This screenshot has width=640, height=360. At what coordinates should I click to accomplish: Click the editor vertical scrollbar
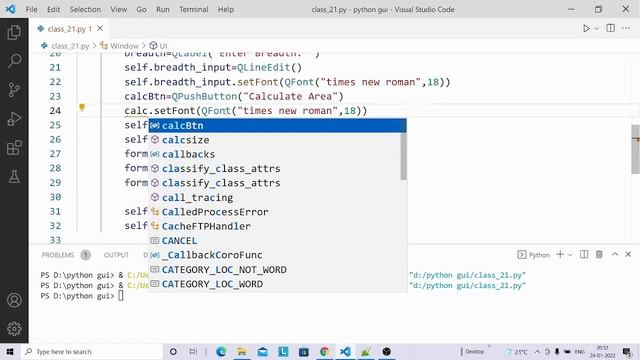pyautogui.click(x=636, y=149)
